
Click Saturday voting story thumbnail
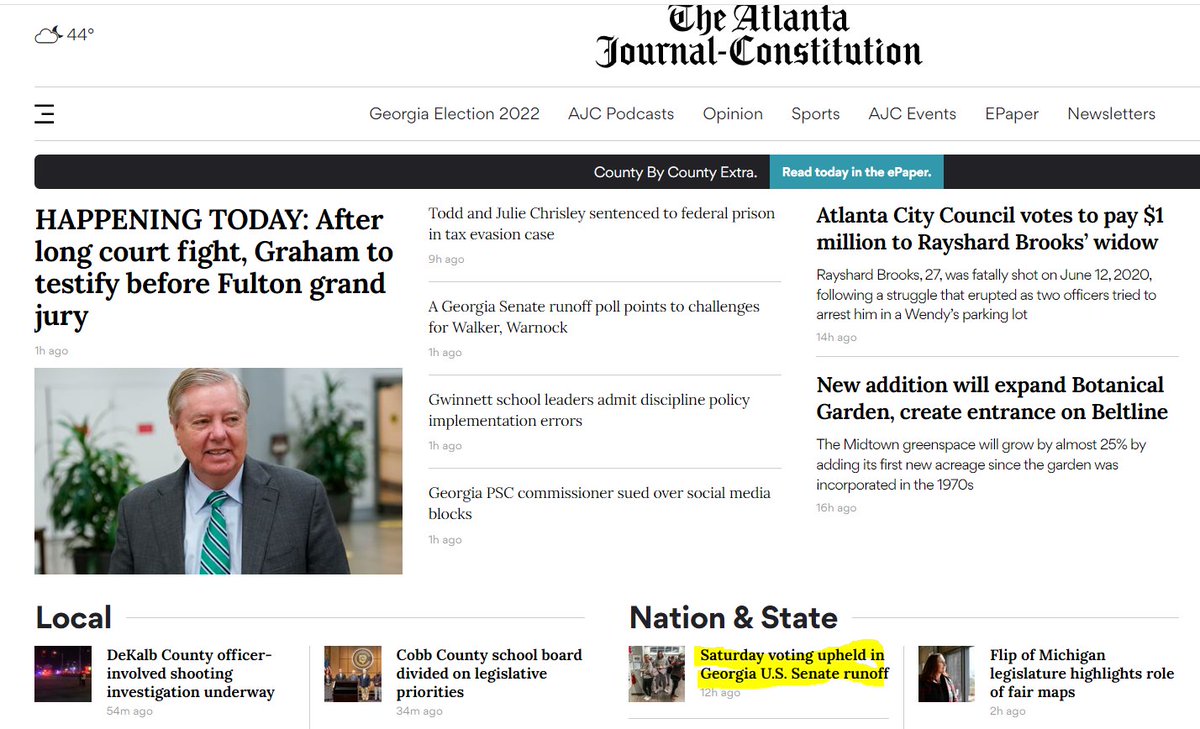coord(657,674)
